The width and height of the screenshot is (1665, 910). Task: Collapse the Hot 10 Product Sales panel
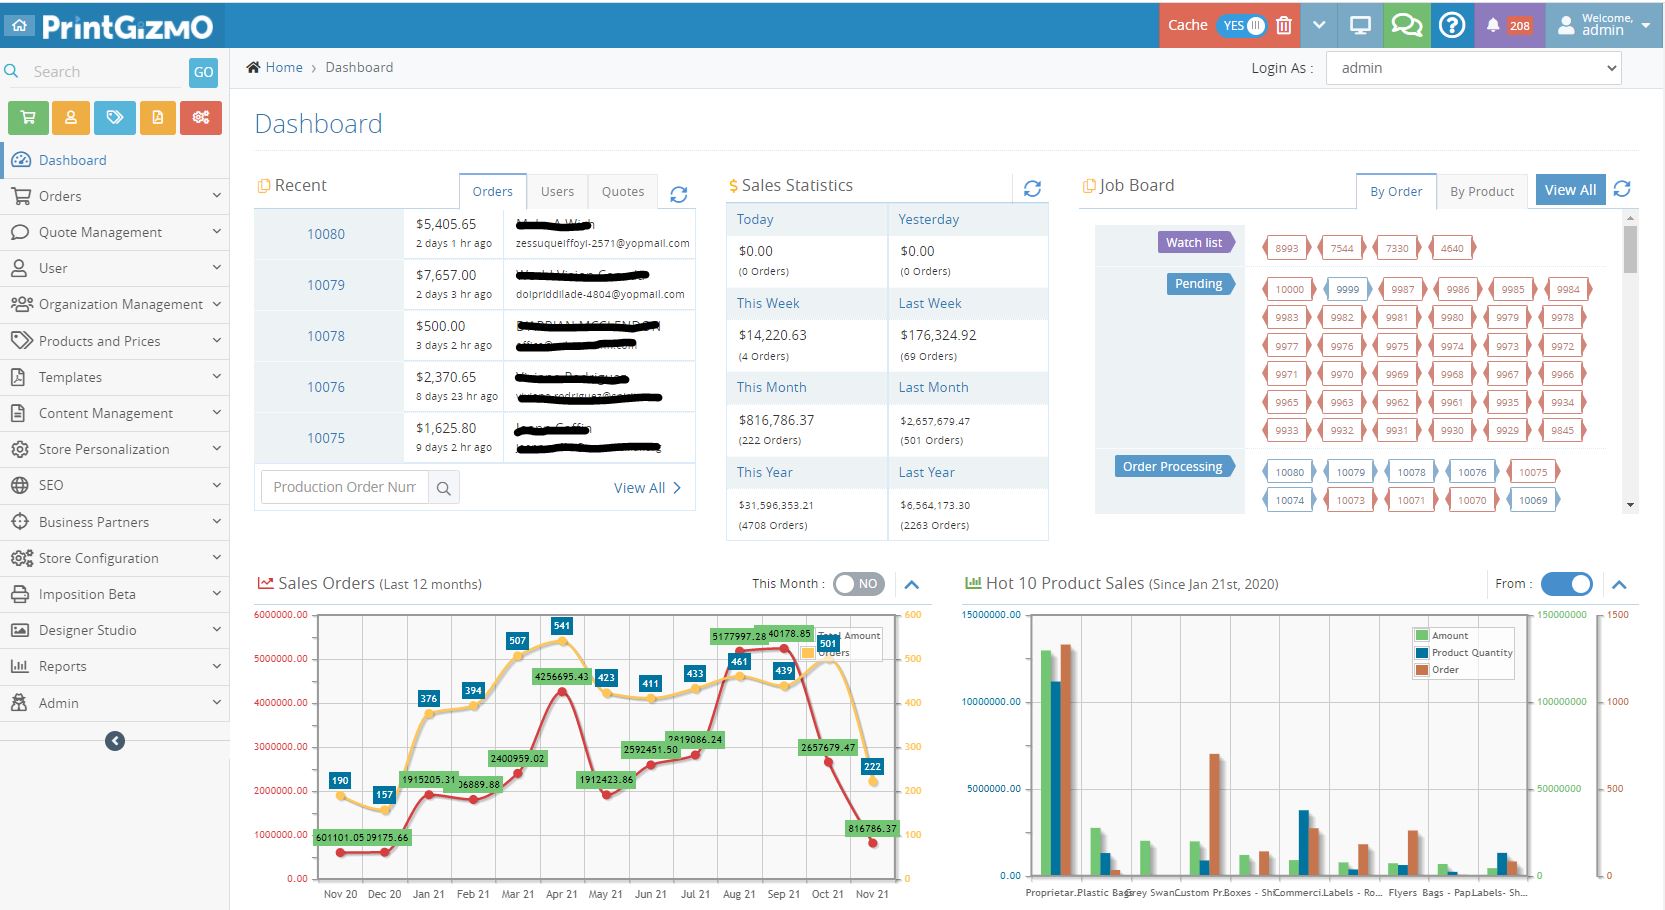(x=1619, y=585)
